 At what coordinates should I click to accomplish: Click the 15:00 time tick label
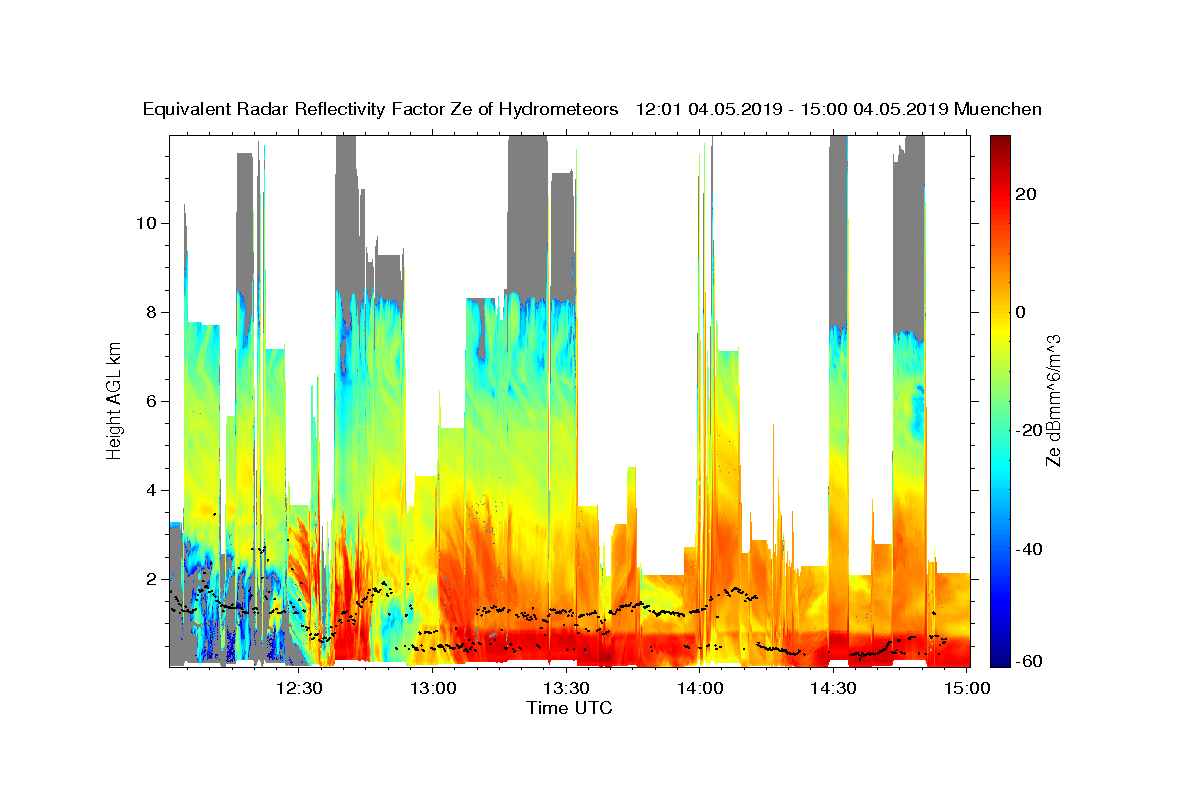click(x=968, y=688)
